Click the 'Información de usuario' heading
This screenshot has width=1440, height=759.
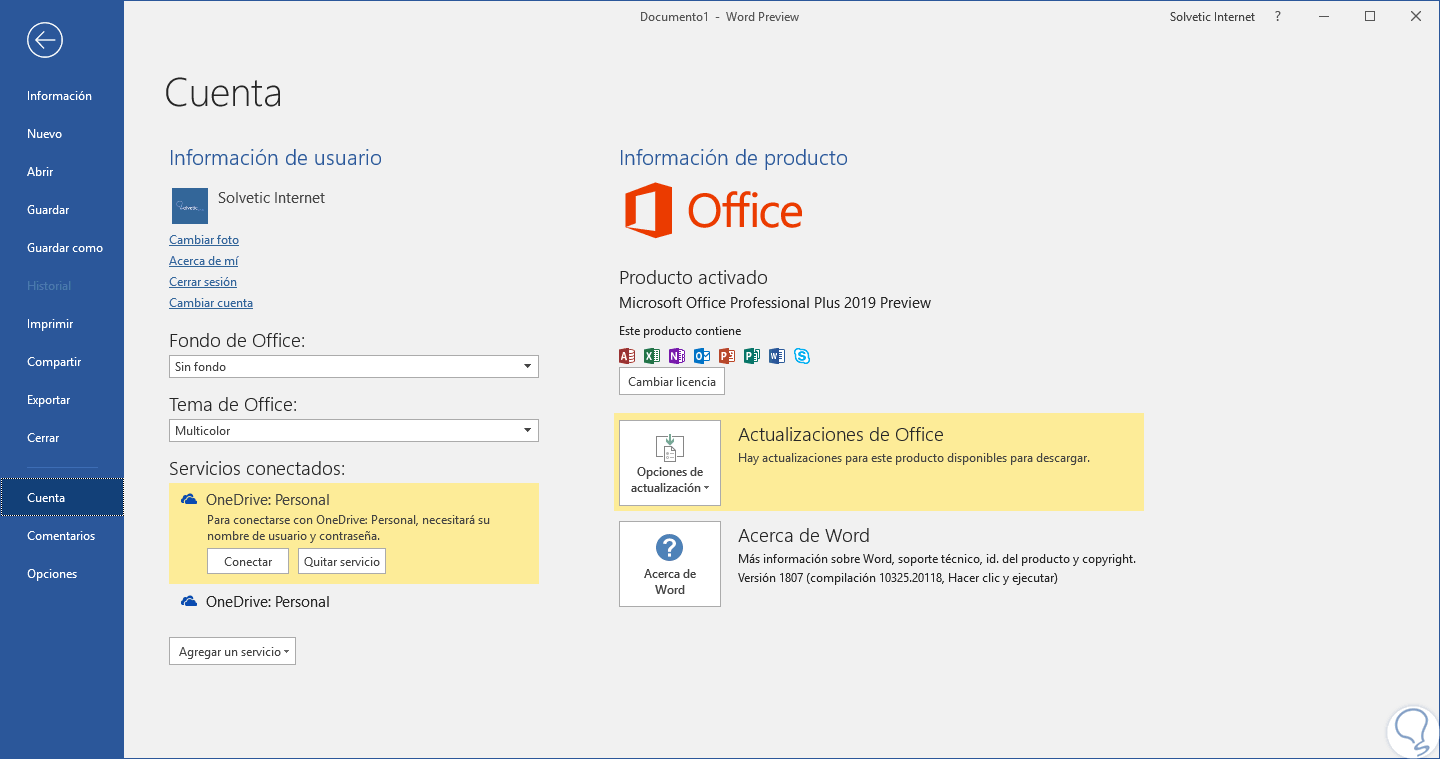[x=275, y=158]
